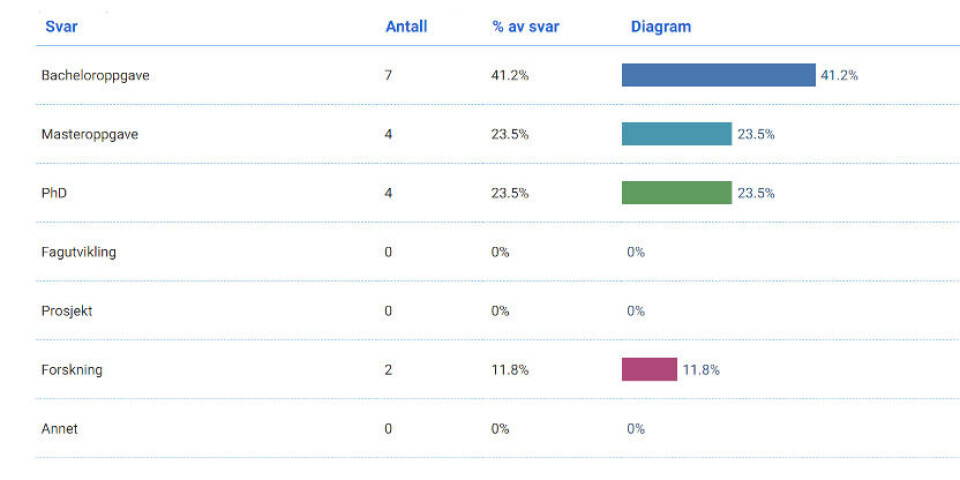
Task: Click the Forskning row label
Action: click(72, 370)
